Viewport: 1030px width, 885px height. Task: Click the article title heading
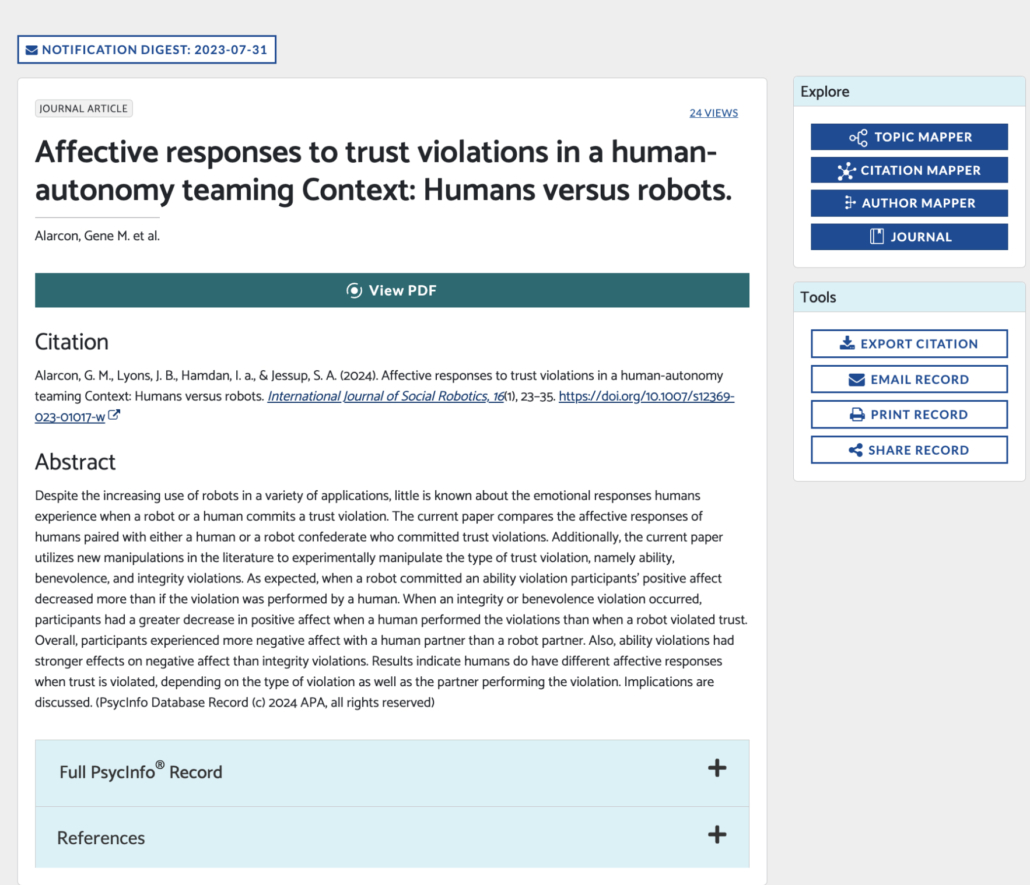click(x=383, y=171)
